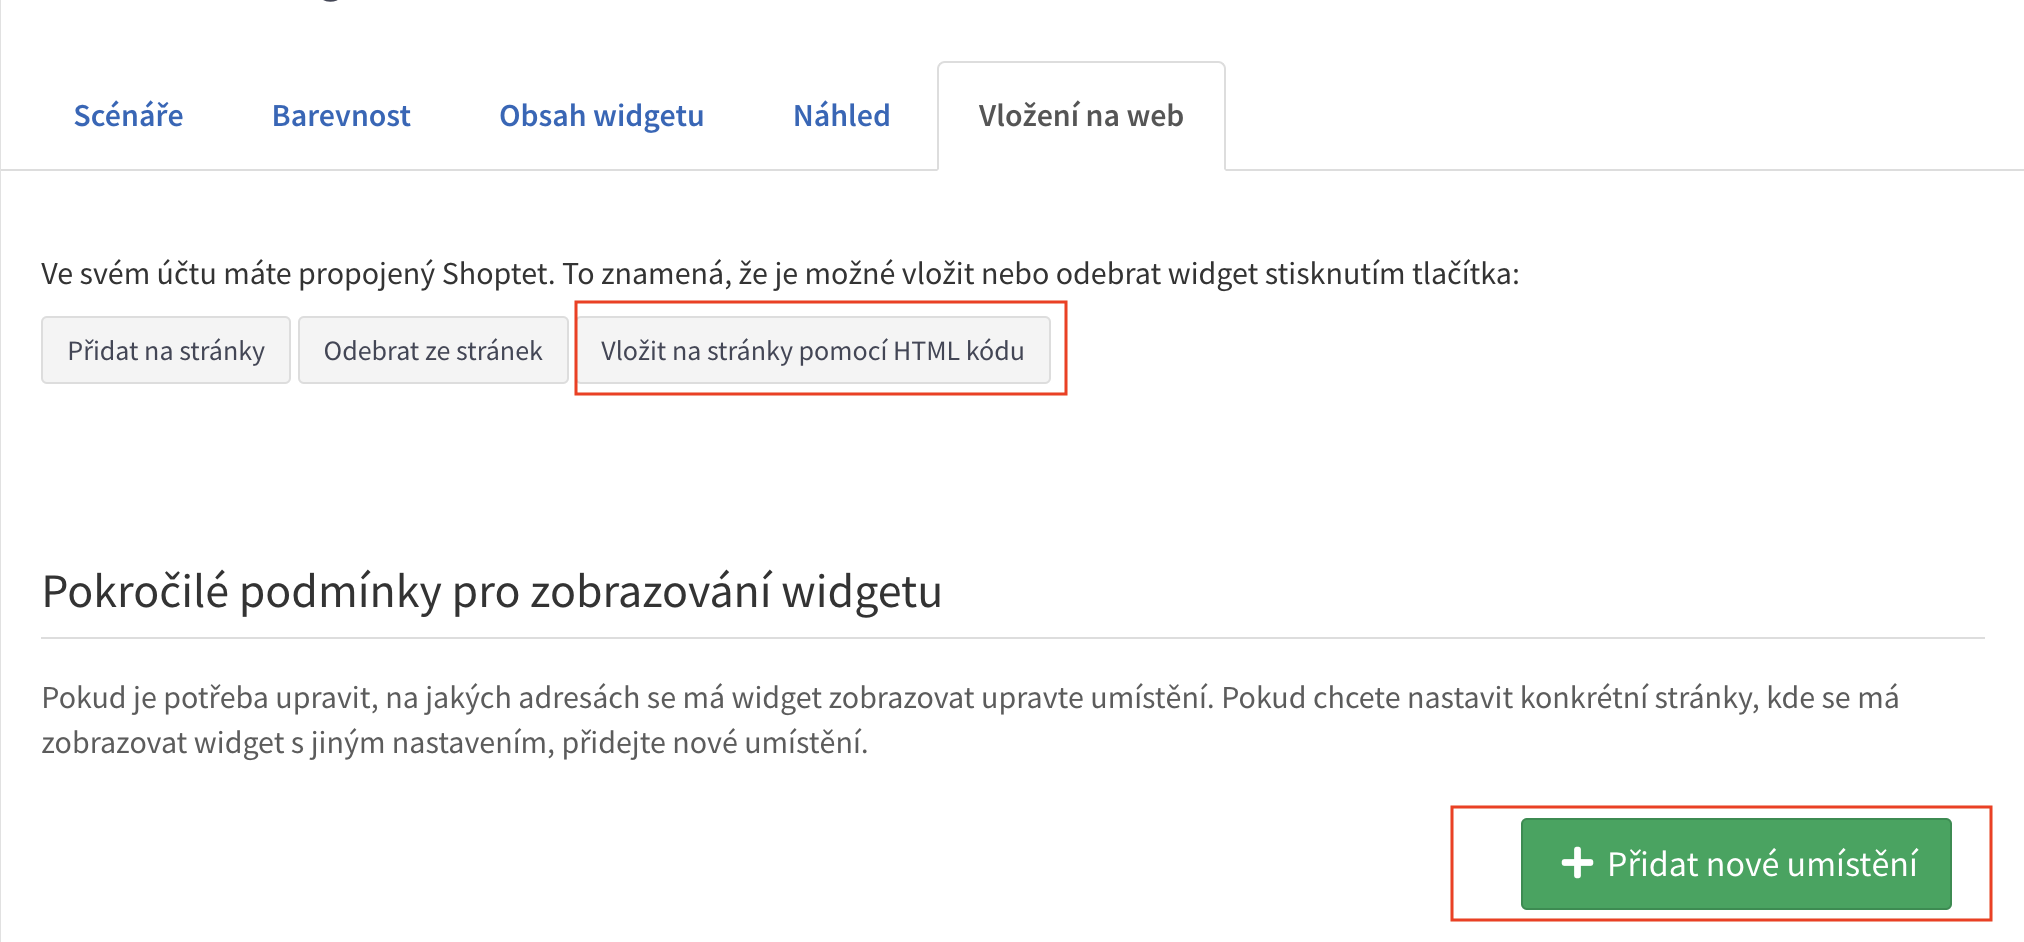
Task: Click the divider line under the Pokročilé heading
Action: (x=1012, y=638)
